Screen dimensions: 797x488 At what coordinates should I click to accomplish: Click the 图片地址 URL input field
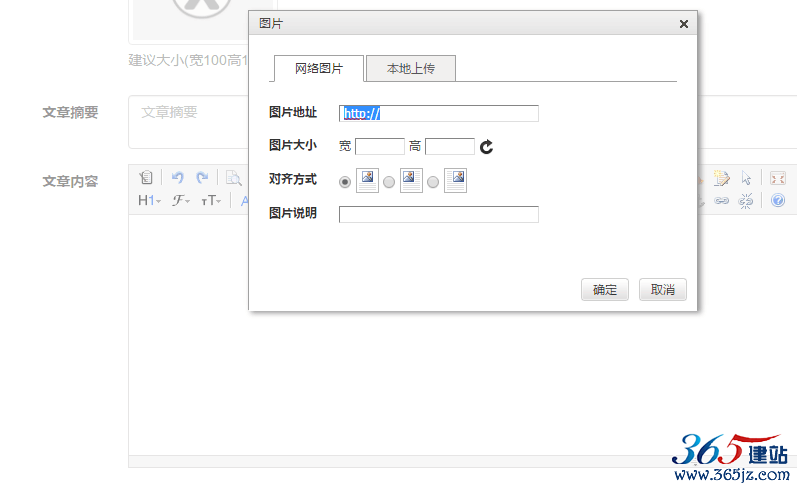439,113
